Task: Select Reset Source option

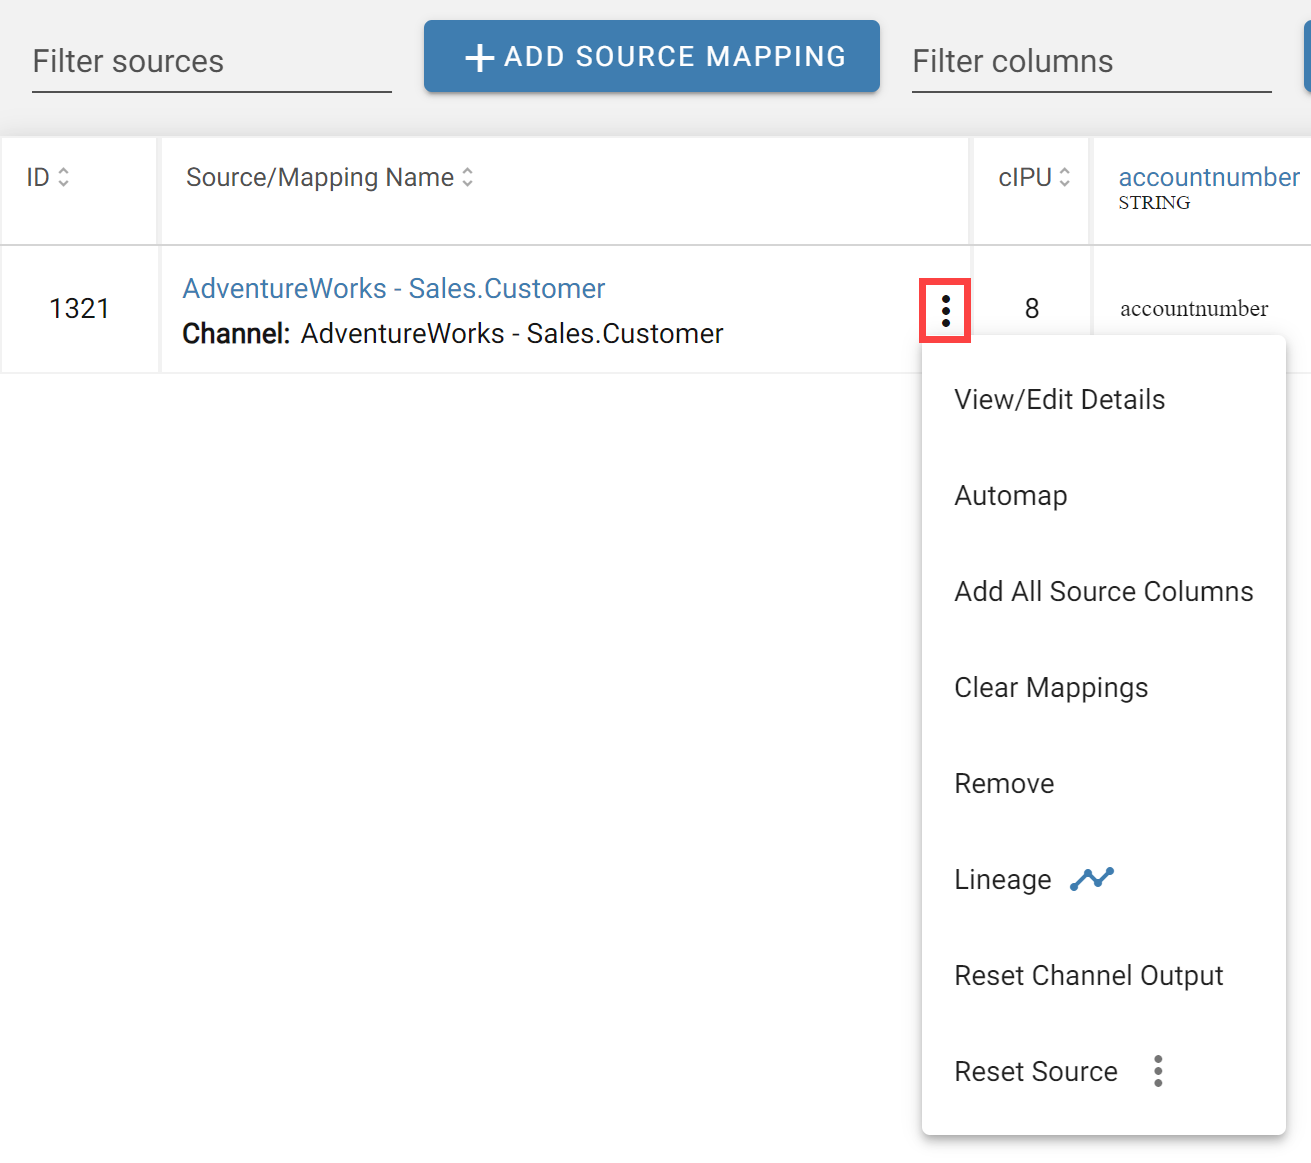Action: point(1035,1071)
